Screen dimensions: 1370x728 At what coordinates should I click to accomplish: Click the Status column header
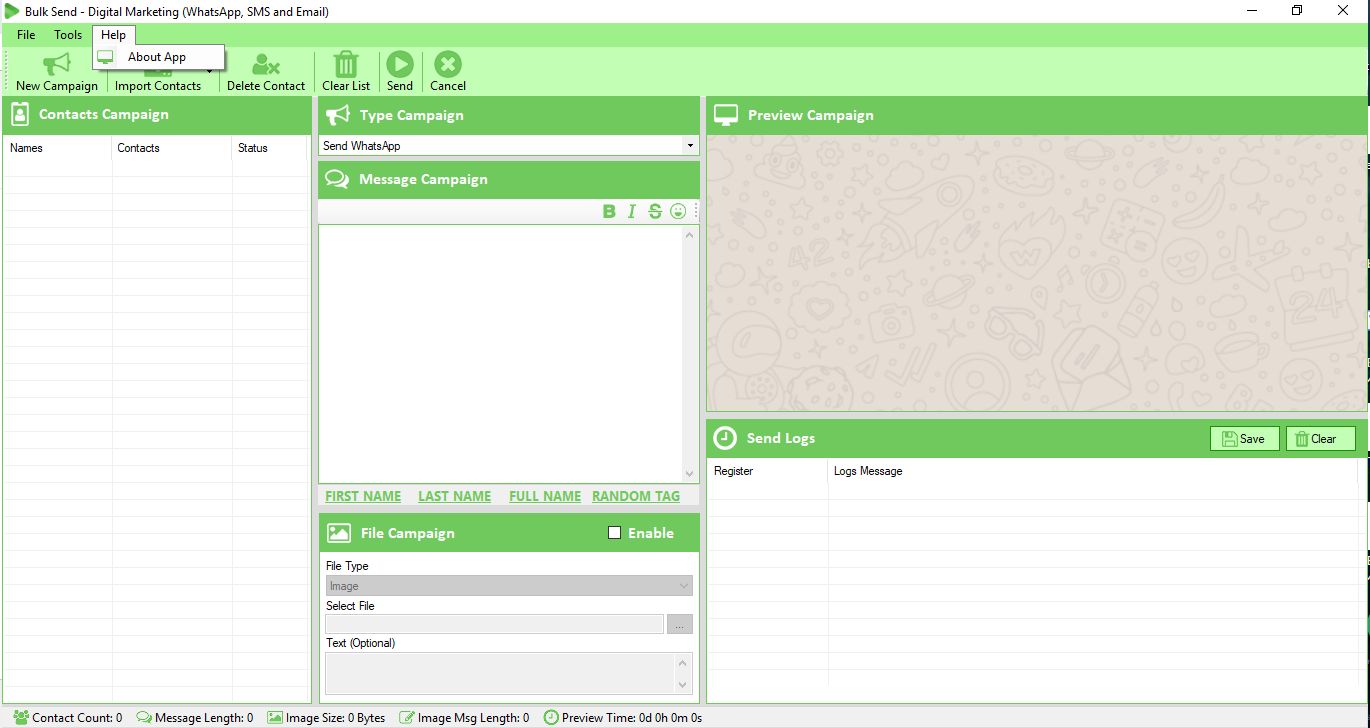point(270,148)
